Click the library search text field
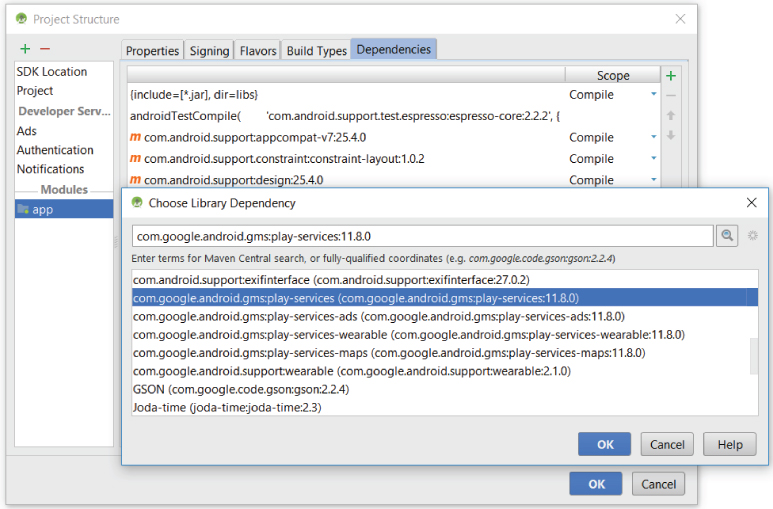This screenshot has width=773, height=509. pyautogui.click(x=422, y=236)
